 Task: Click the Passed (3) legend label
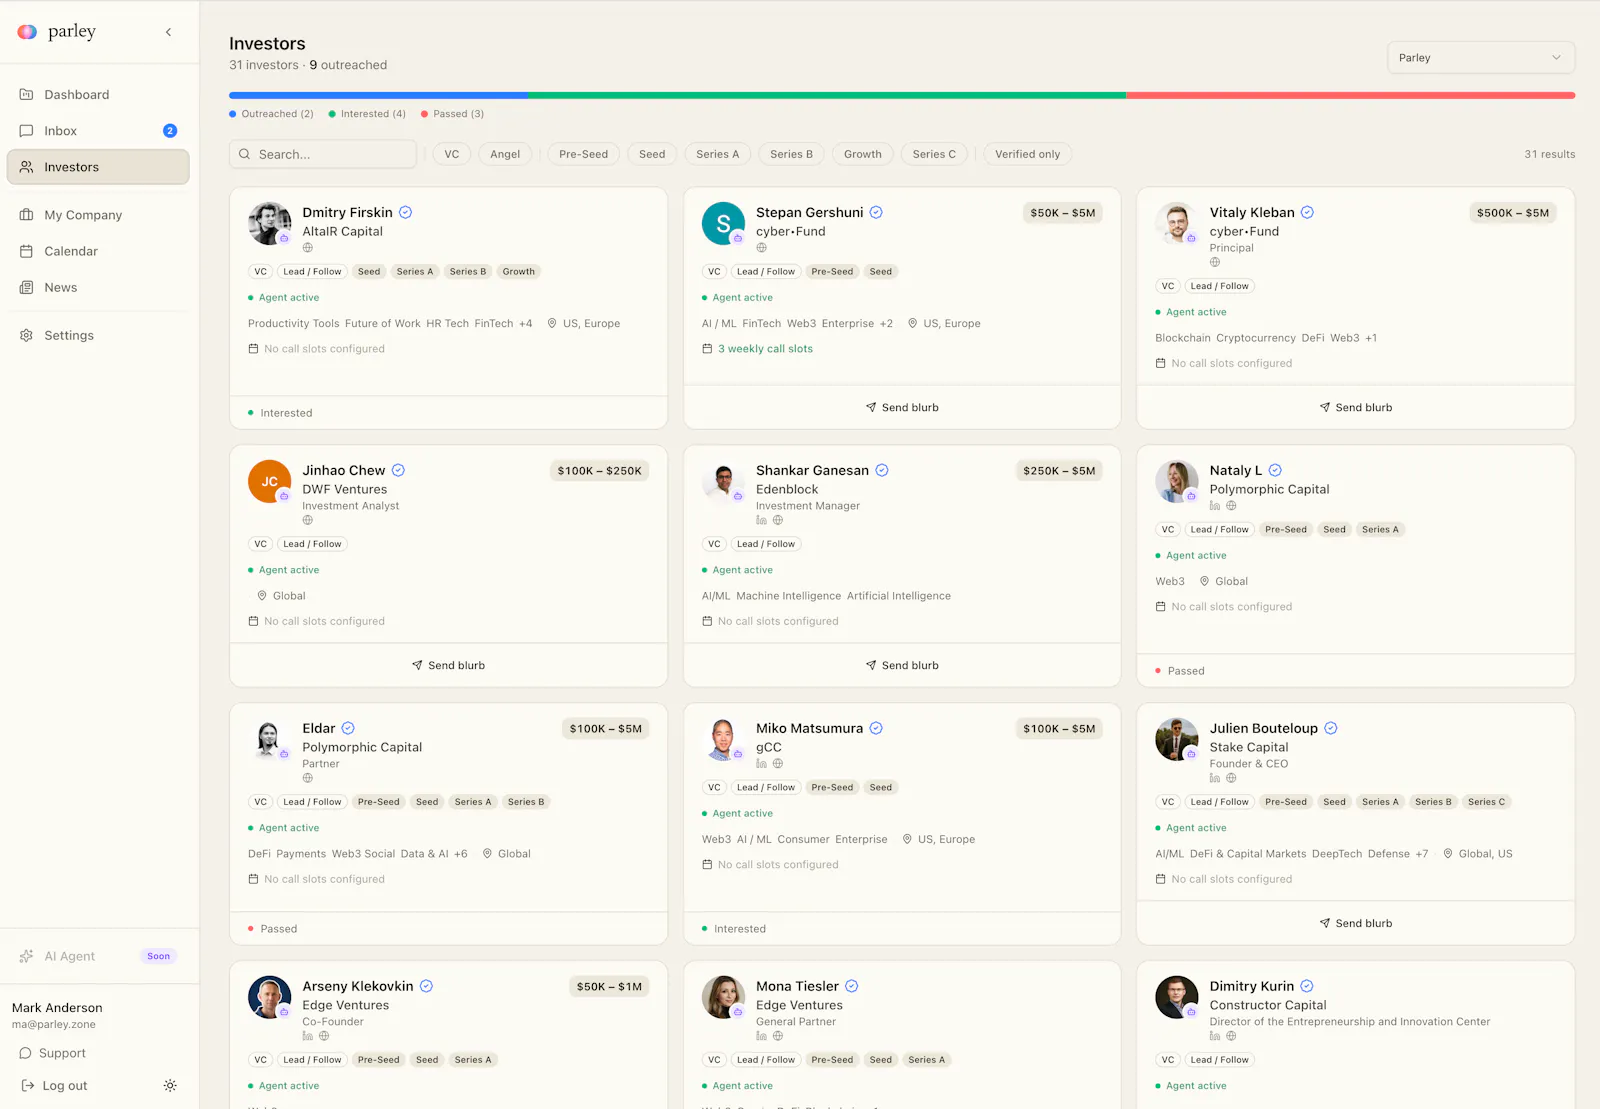[x=458, y=114]
